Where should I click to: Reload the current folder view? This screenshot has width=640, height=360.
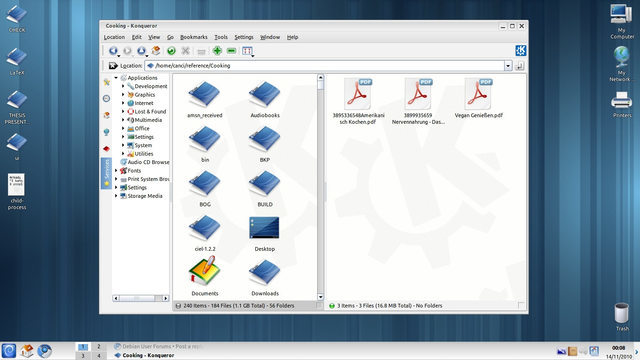(171, 51)
